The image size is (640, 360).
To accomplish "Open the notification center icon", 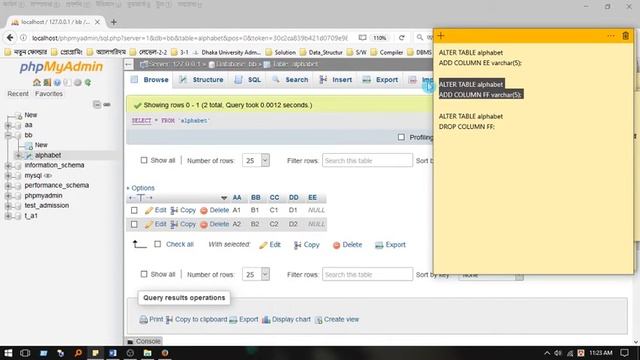I will point(624,353).
